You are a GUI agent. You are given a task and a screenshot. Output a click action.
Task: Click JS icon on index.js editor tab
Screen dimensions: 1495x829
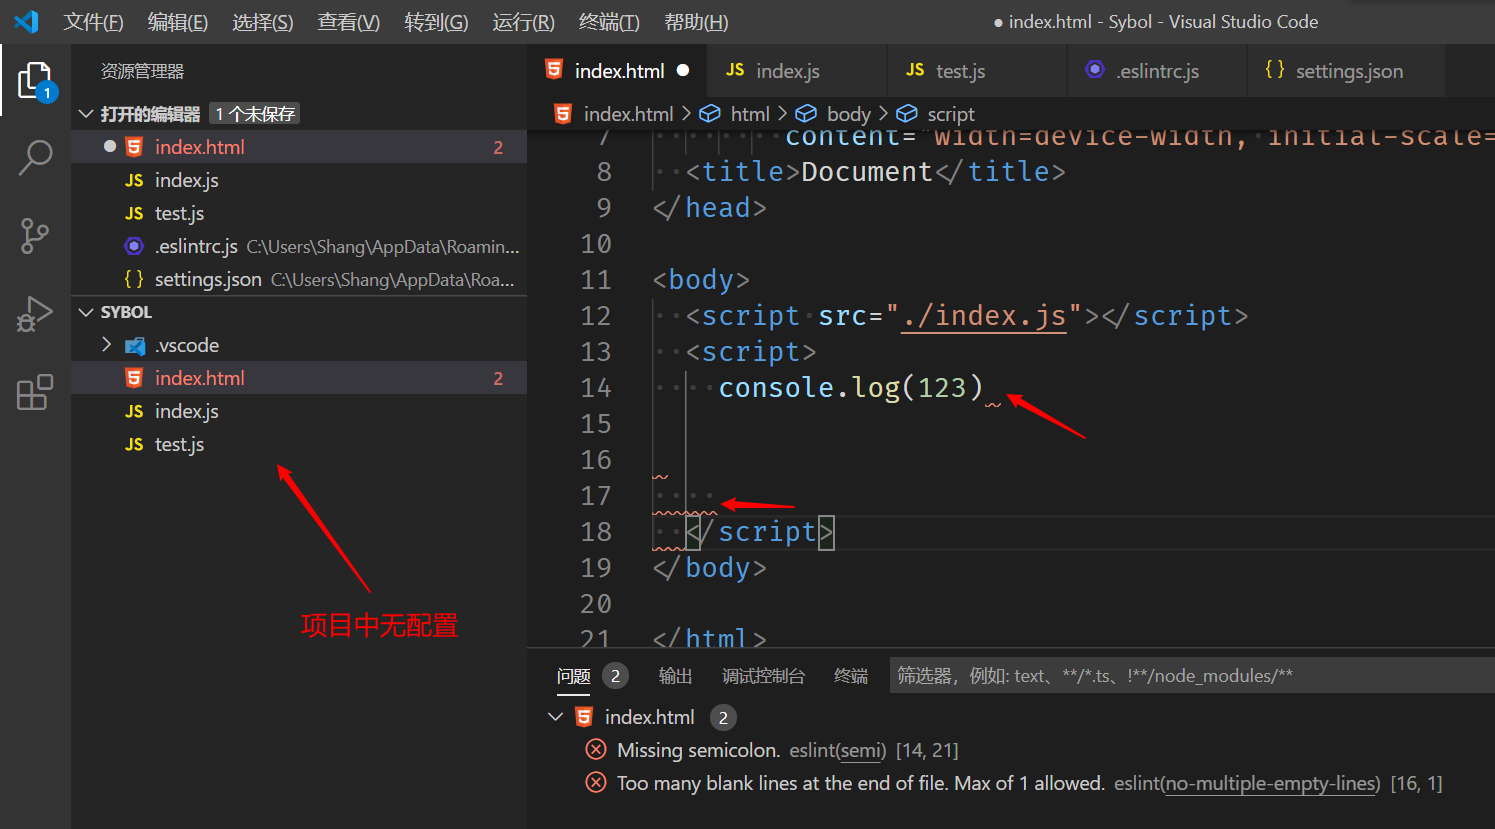pos(735,70)
